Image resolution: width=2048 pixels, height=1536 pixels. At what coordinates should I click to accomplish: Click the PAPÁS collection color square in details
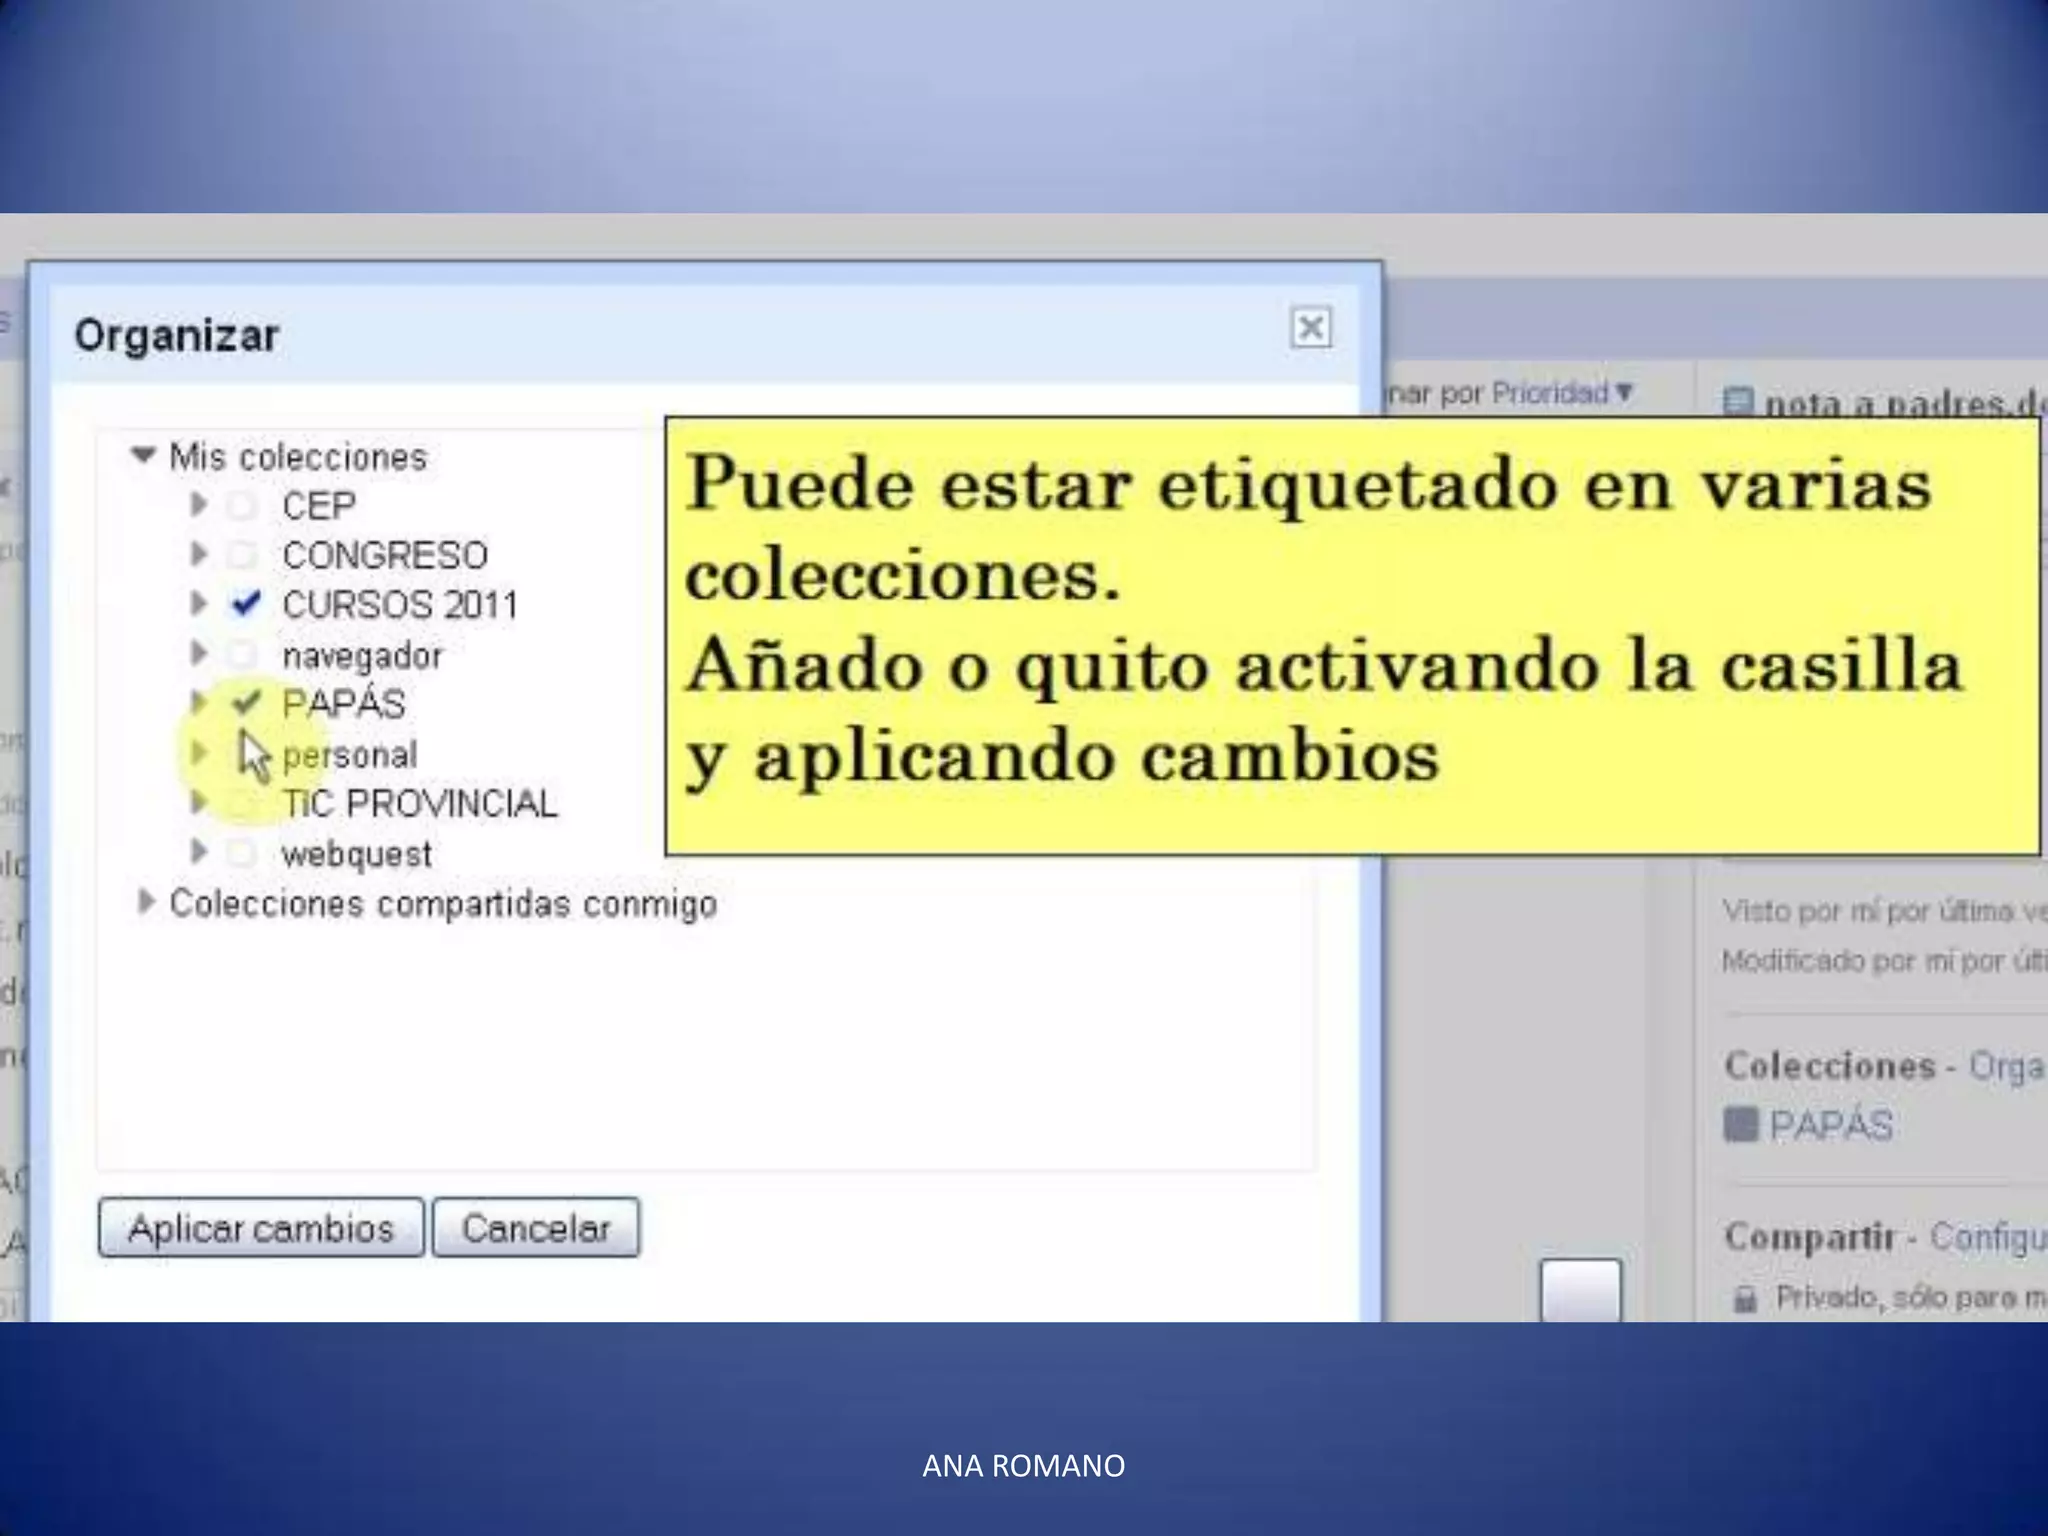coord(1741,1125)
